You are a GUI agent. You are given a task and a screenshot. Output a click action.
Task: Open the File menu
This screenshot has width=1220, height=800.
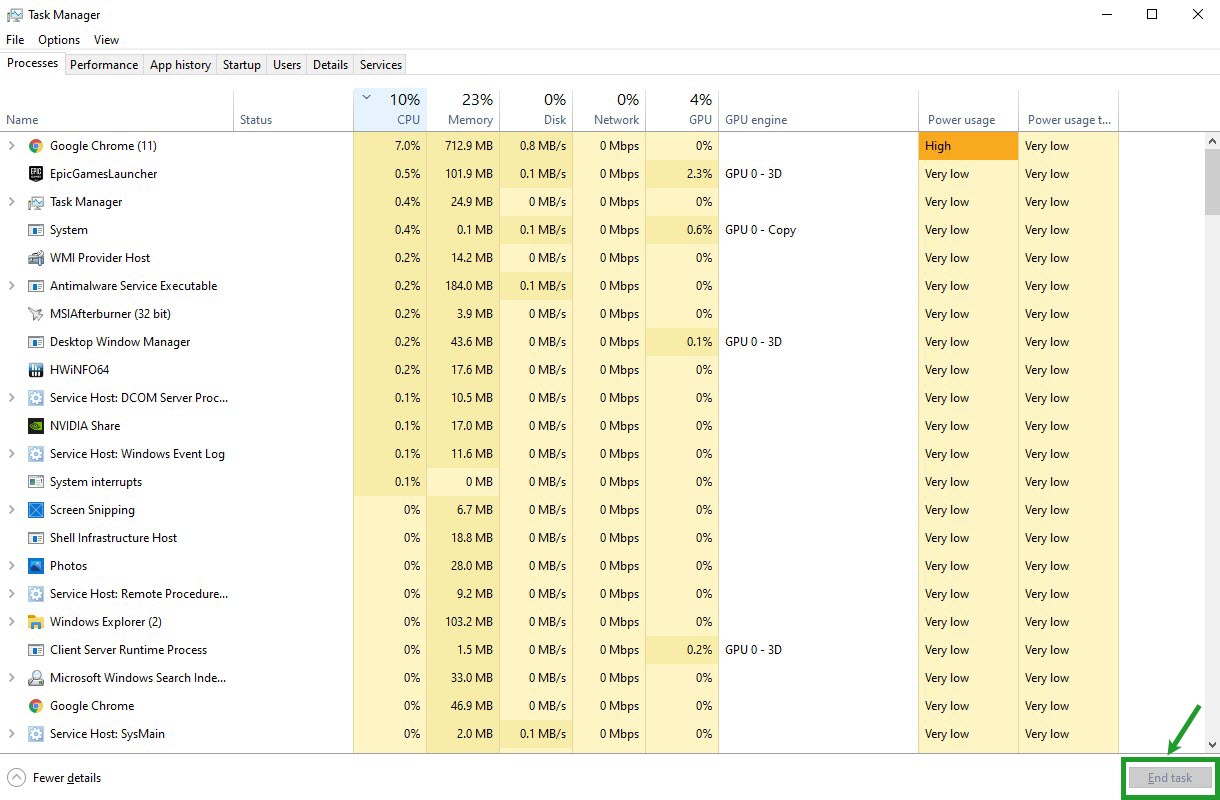15,40
